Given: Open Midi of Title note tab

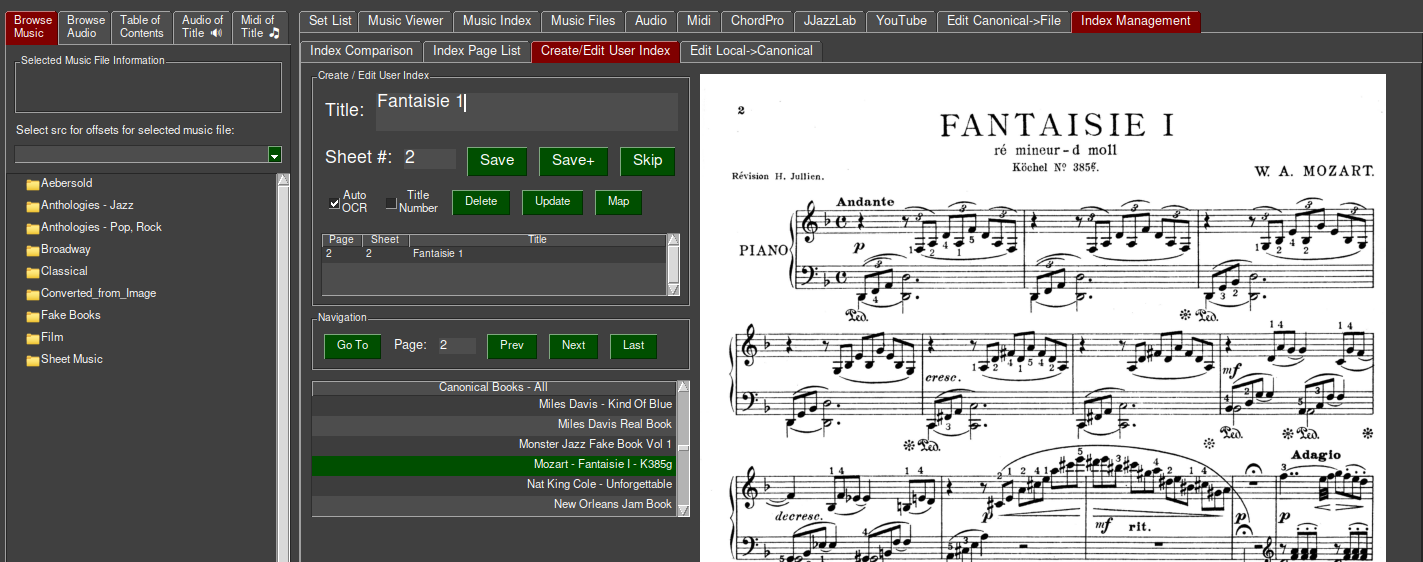Looking at the screenshot, I should point(260,27).
